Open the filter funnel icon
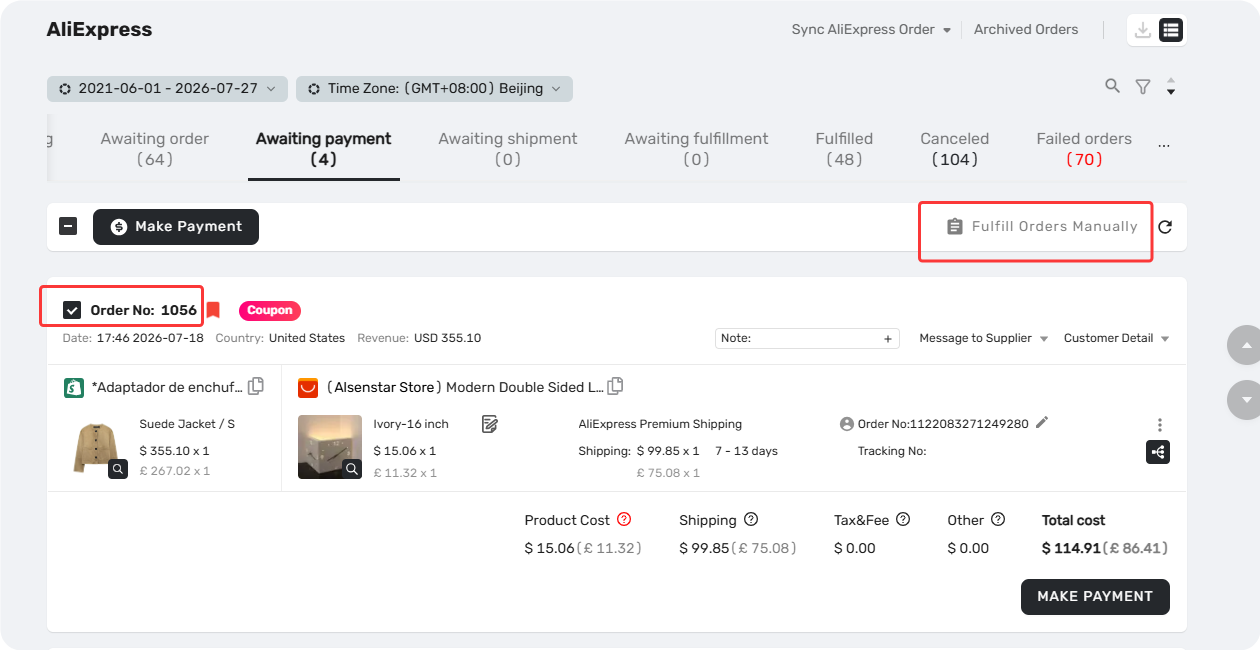Screen dimensions: 1260x650 [x=1143, y=87]
